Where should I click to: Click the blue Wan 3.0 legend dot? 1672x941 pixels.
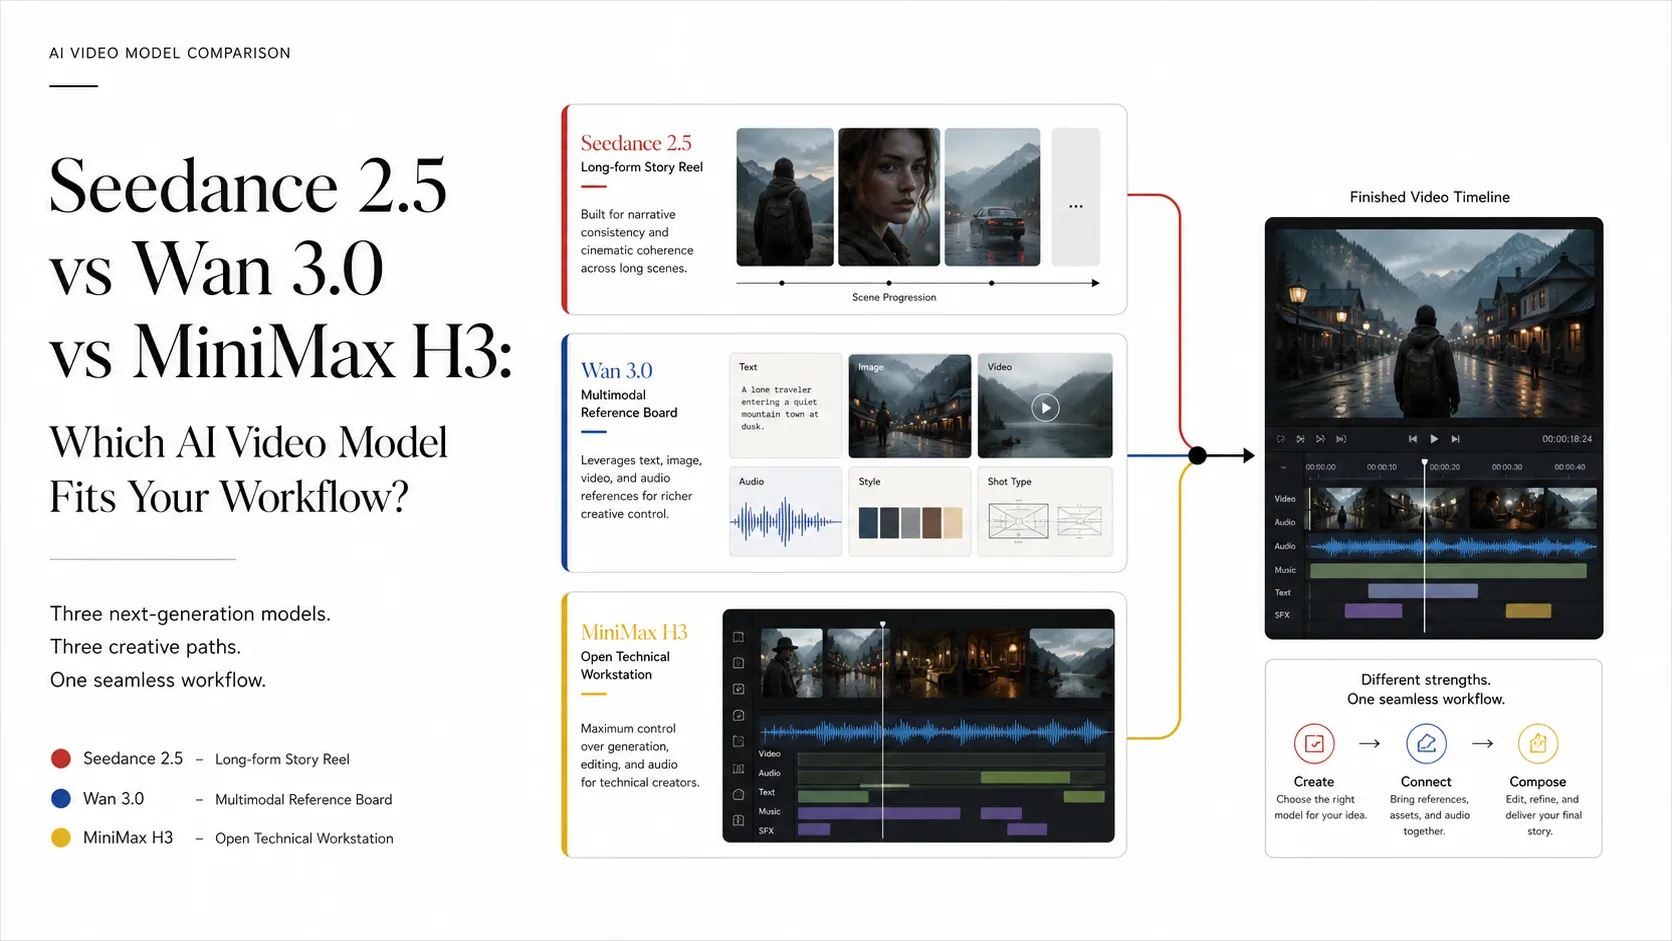pyautogui.click(x=61, y=798)
